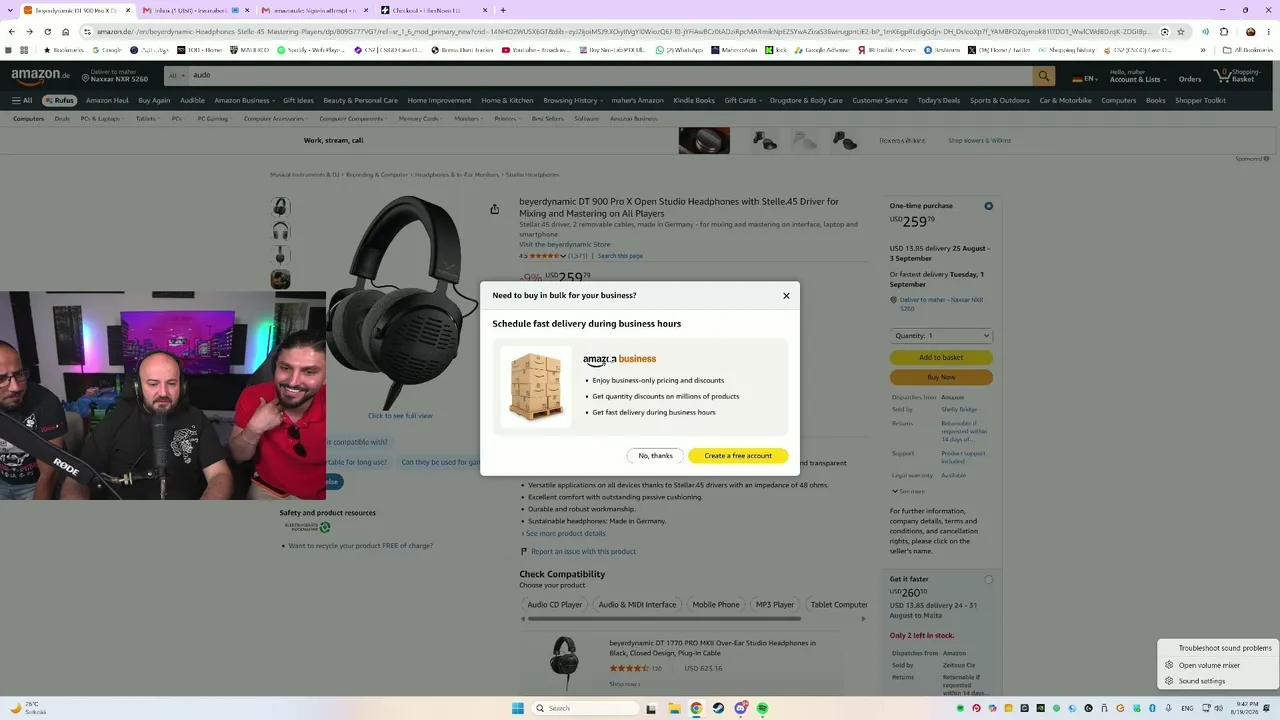Screen dimensions: 1280x720
Task: Click 'Report an issue with this product'
Action: click(x=583, y=552)
